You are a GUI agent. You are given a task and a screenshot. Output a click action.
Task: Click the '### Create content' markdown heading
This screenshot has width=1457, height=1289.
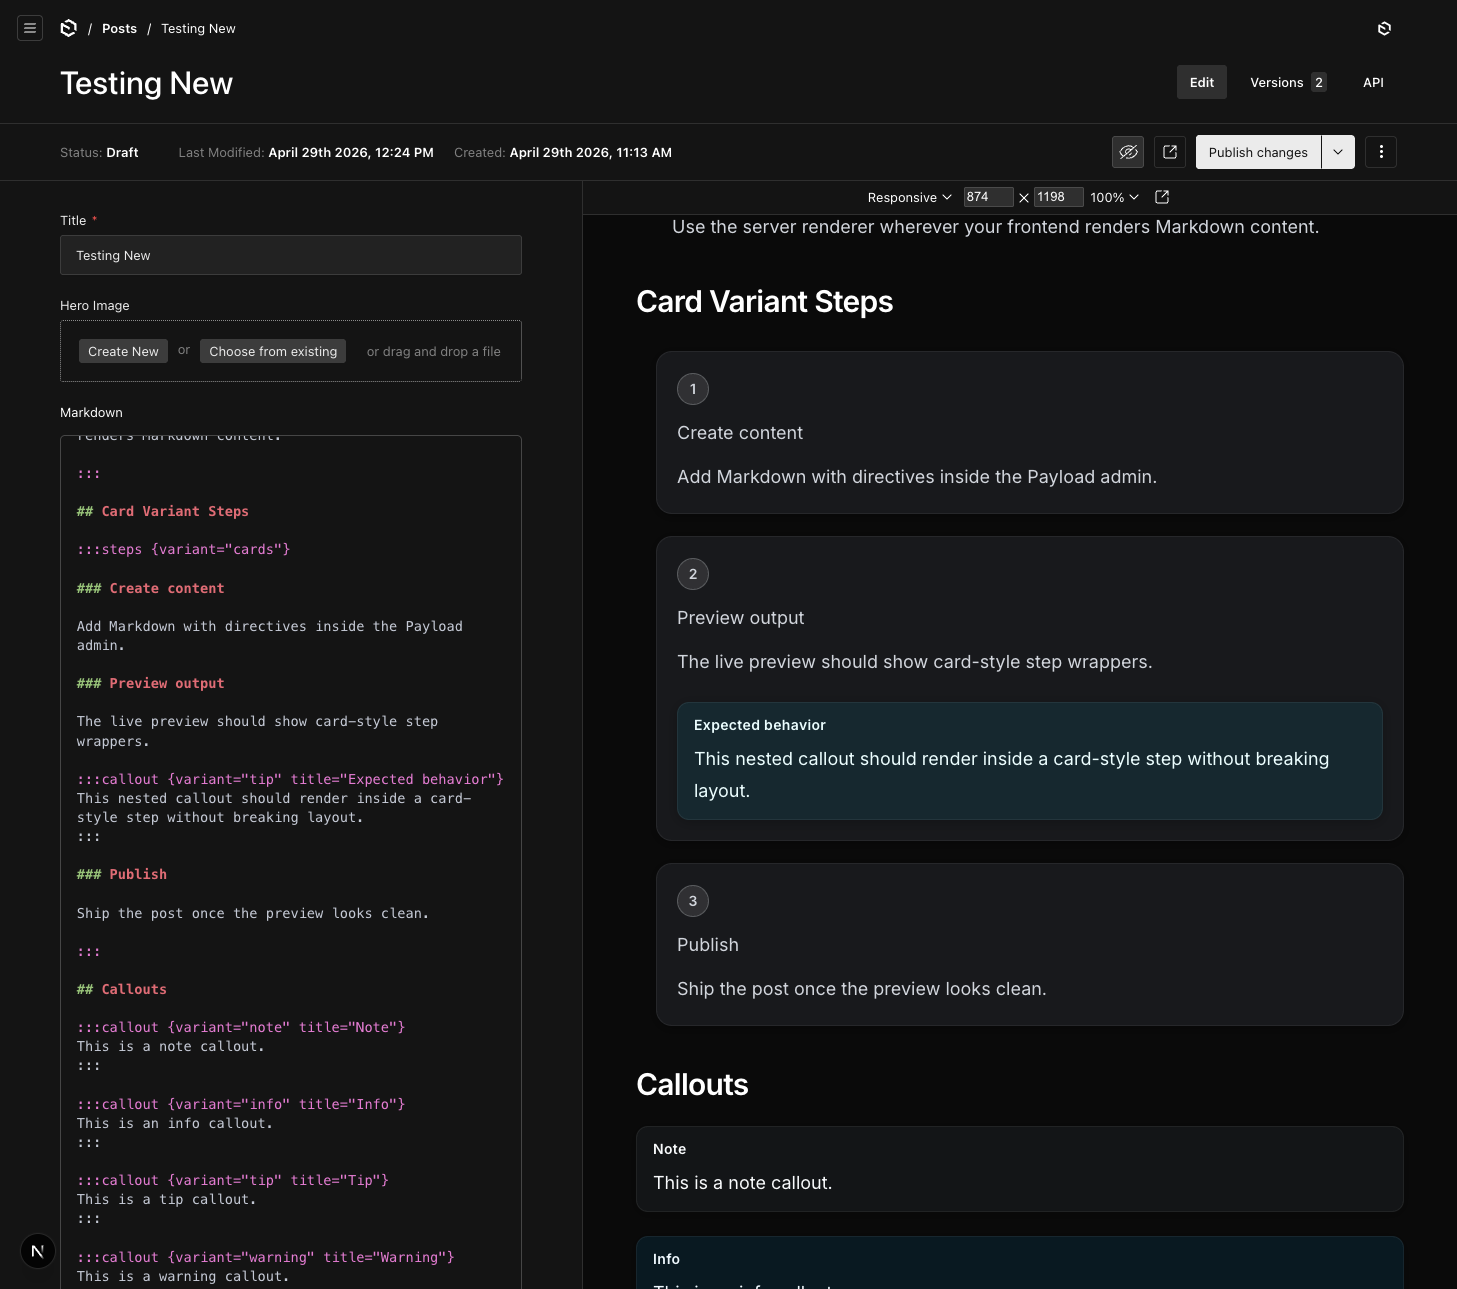click(x=151, y=588)
